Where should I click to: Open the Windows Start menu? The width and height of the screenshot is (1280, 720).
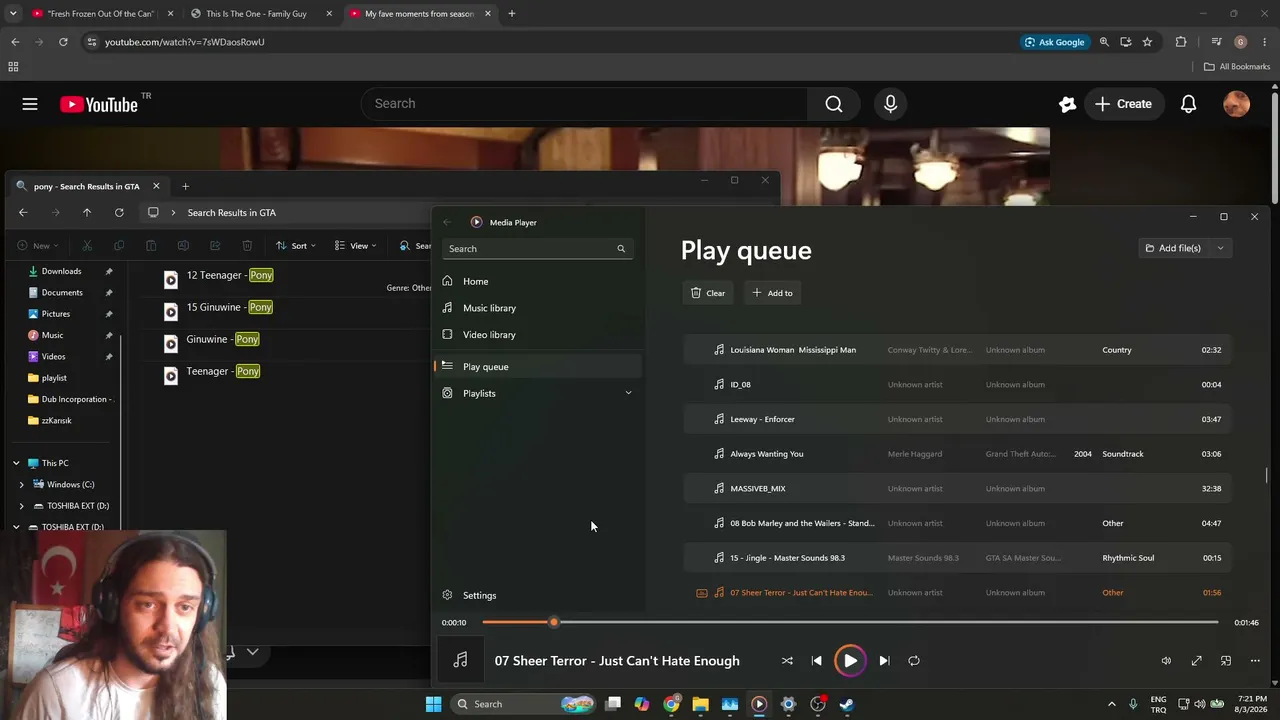coord(433,704)
